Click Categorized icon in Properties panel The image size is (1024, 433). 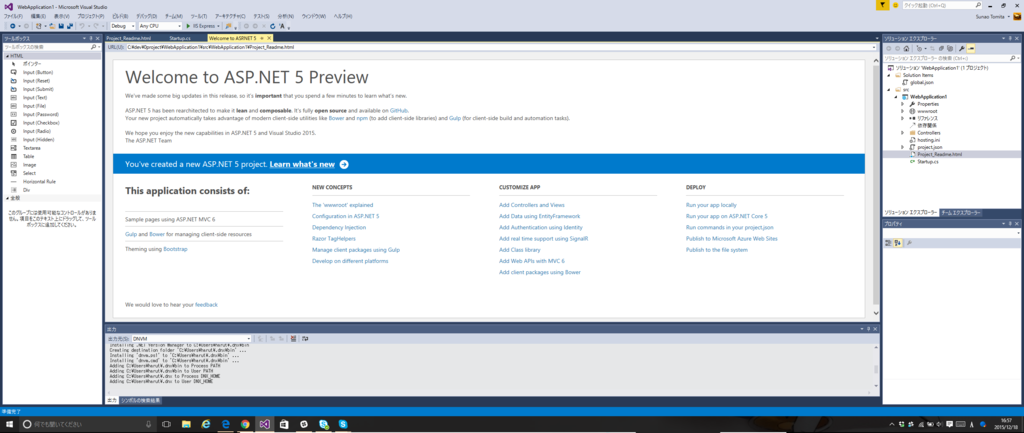[x=888, y=243]
